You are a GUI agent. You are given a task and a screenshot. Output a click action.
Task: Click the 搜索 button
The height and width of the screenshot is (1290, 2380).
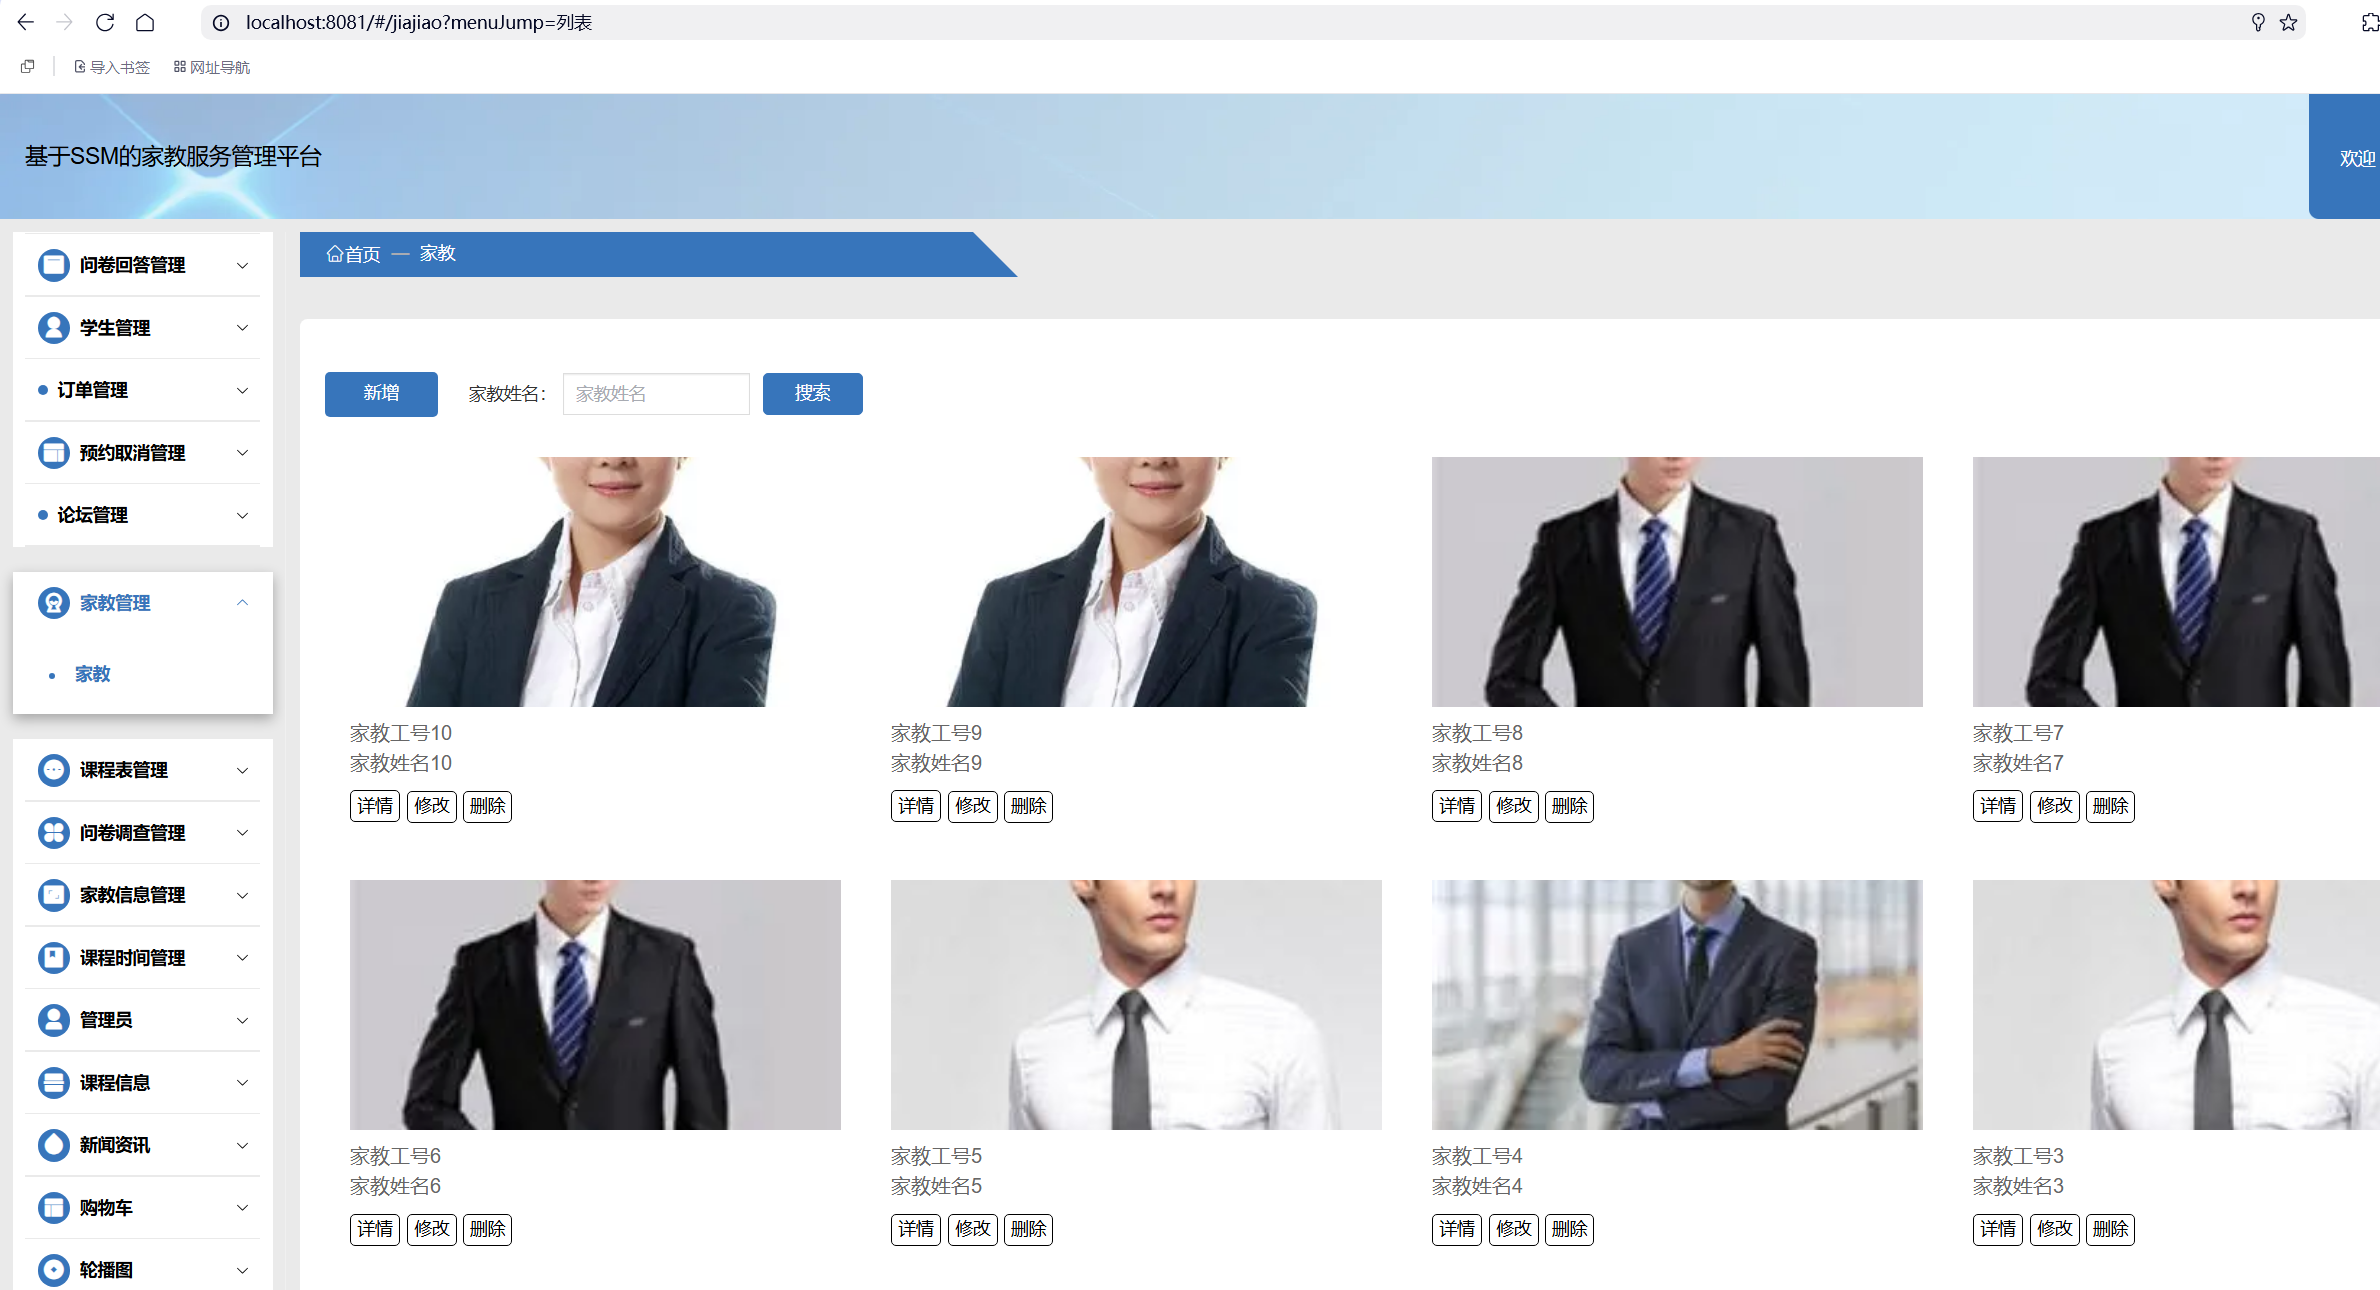(812, 393)
